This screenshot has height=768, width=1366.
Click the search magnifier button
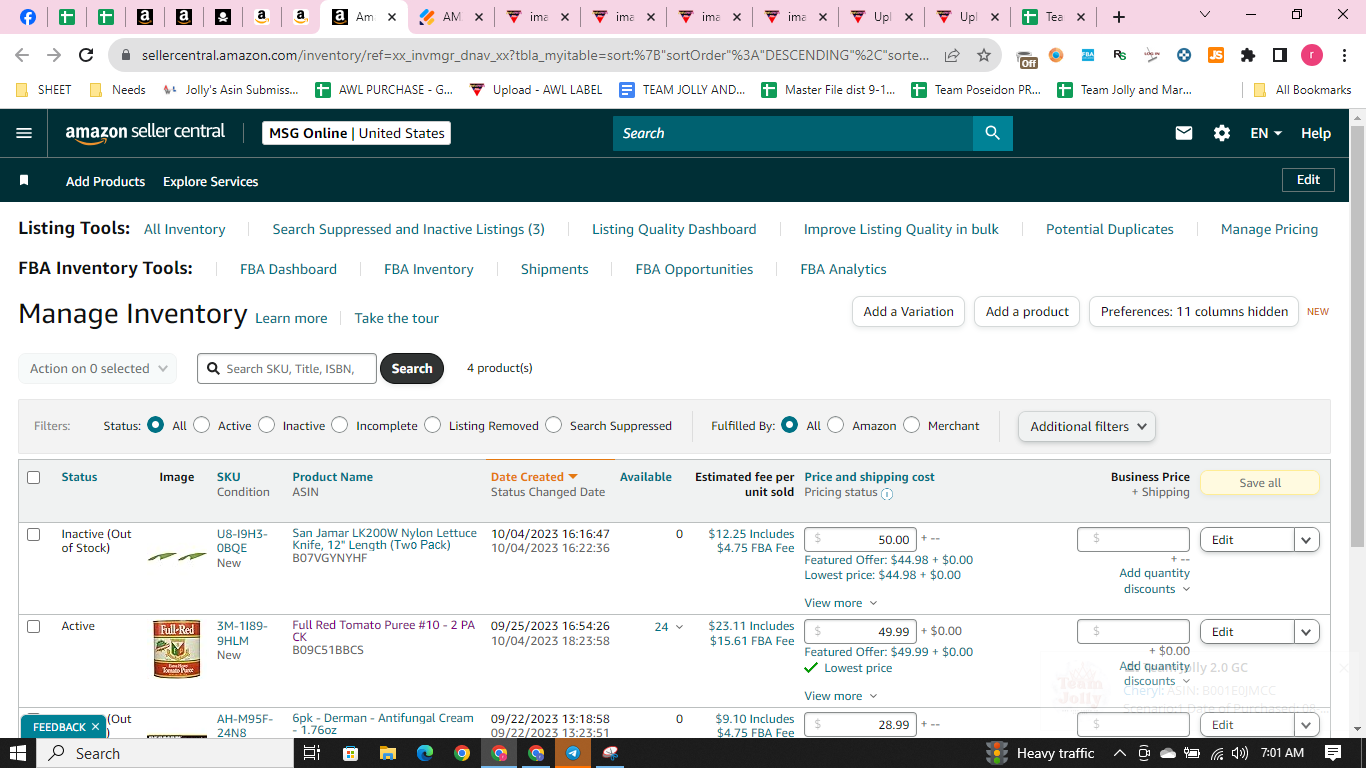click(992, 133)
